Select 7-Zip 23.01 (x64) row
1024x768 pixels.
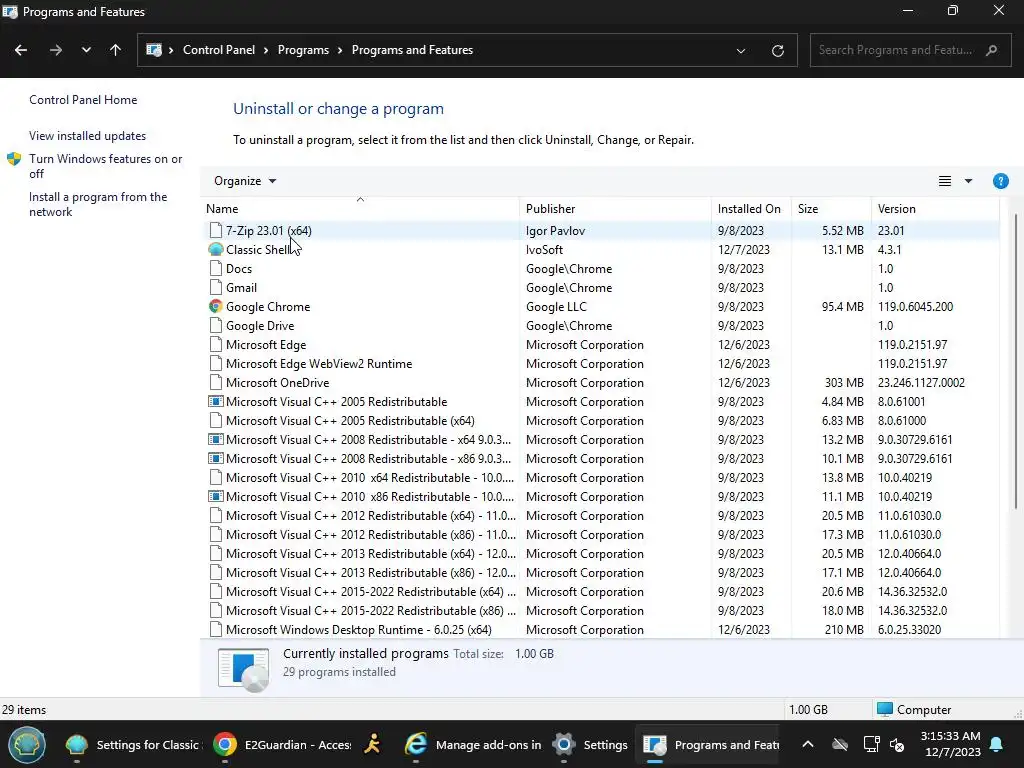tap(601, 231)
